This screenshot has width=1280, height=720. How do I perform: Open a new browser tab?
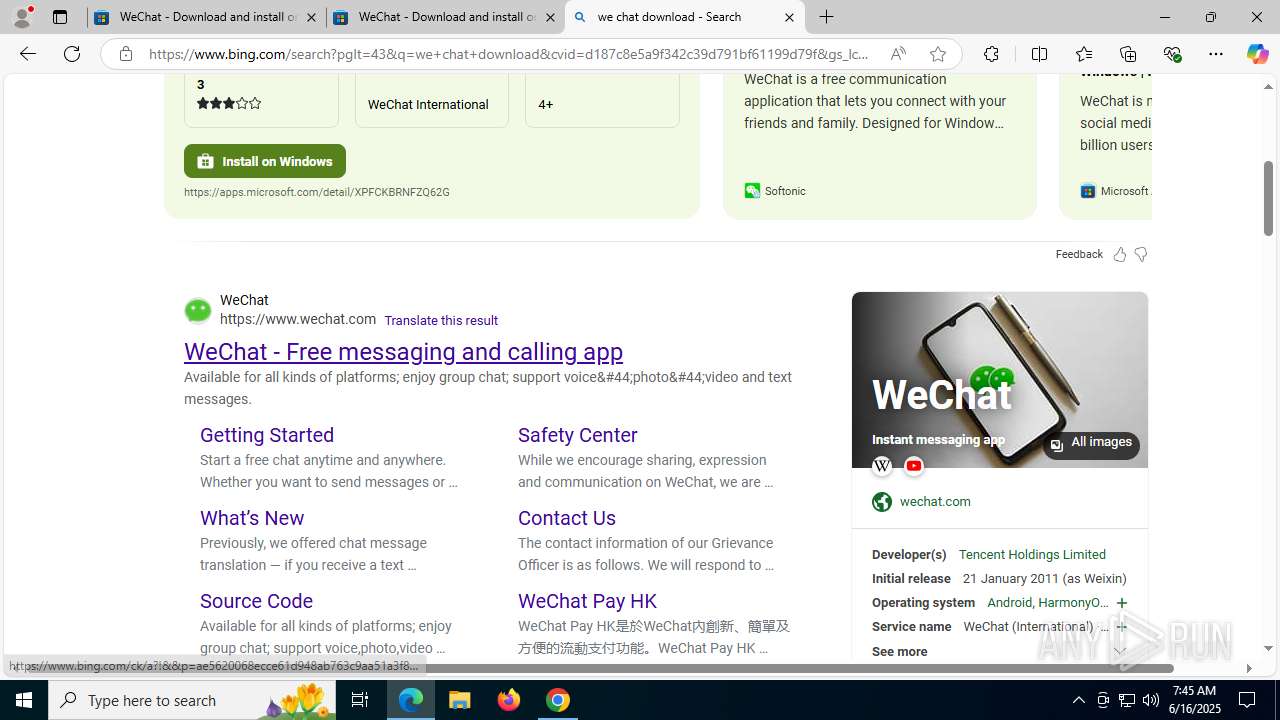827,17
